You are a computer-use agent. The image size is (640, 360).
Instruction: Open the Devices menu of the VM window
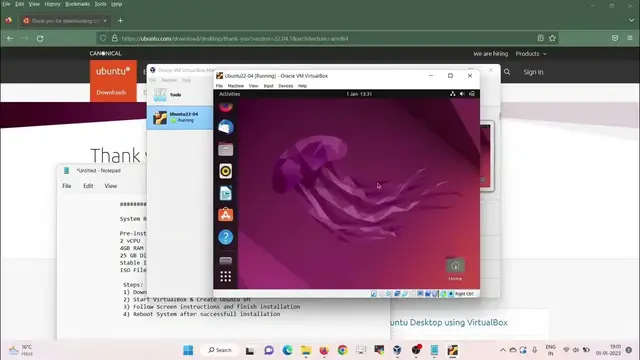286,86
